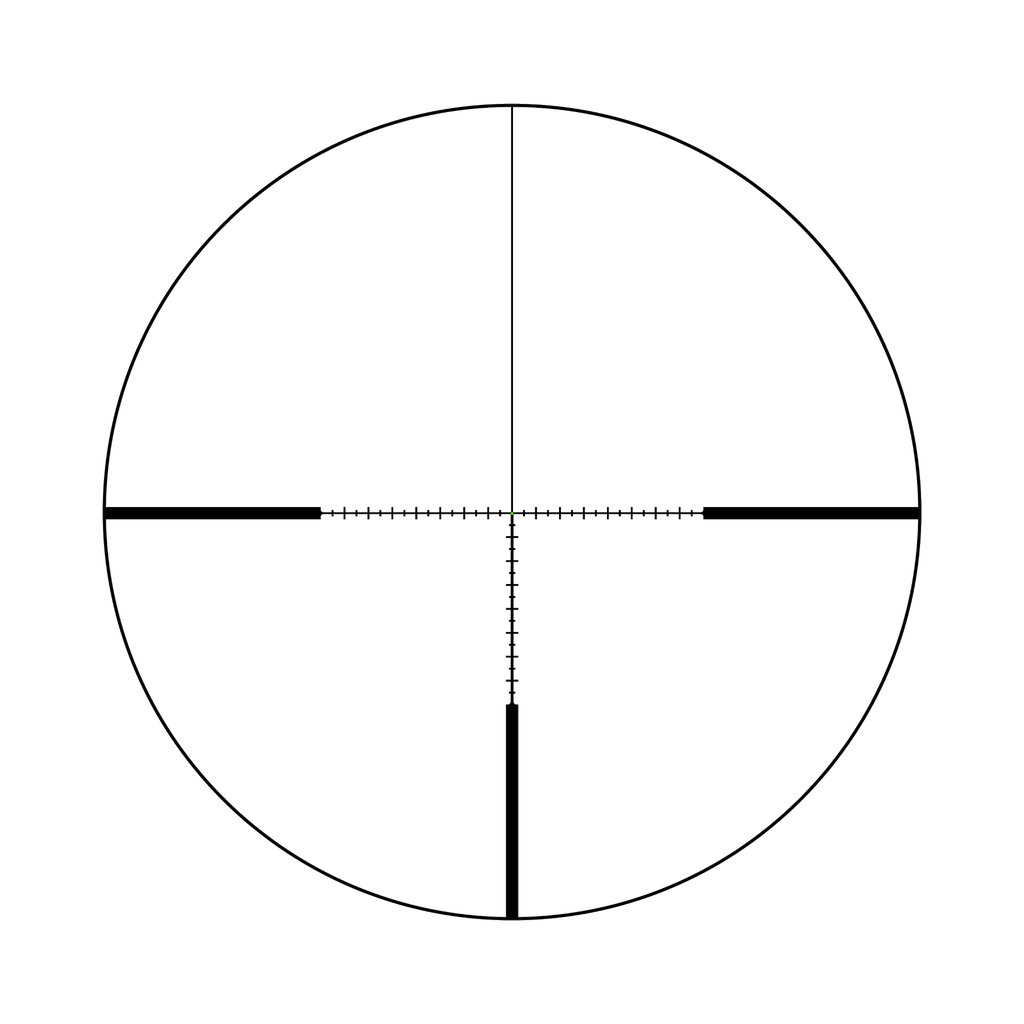Click the rightmost hash mark on horizontal scale
Image resolution: width=1024 pixels, height=1024 pixels.
[701, 513]
